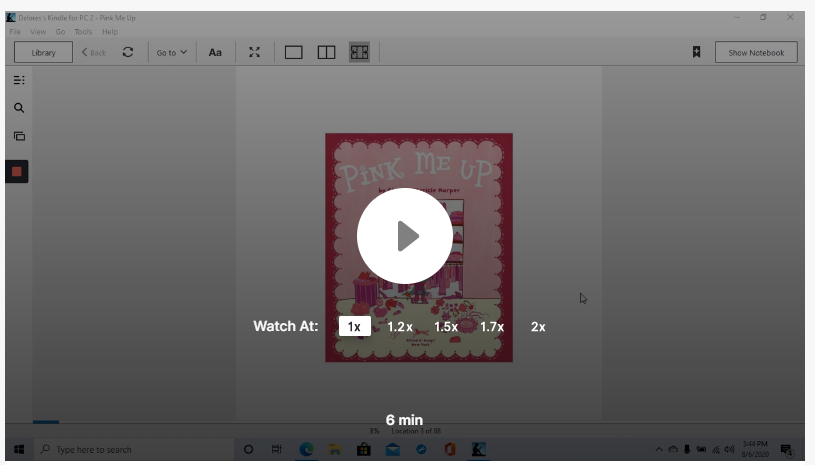Viewport: 815px width, 465px height.
Task: Click the Windows Start button
Action: click(x=19, y=449)
